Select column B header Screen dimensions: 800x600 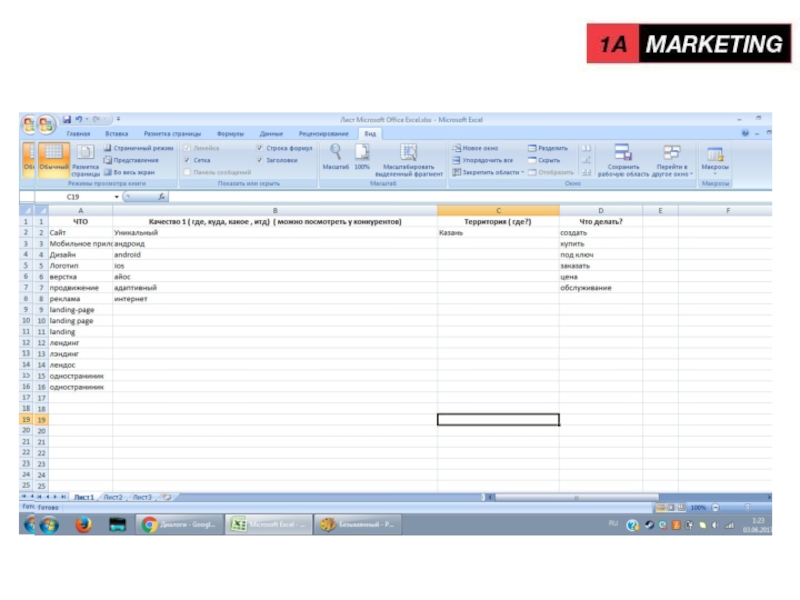275,211
